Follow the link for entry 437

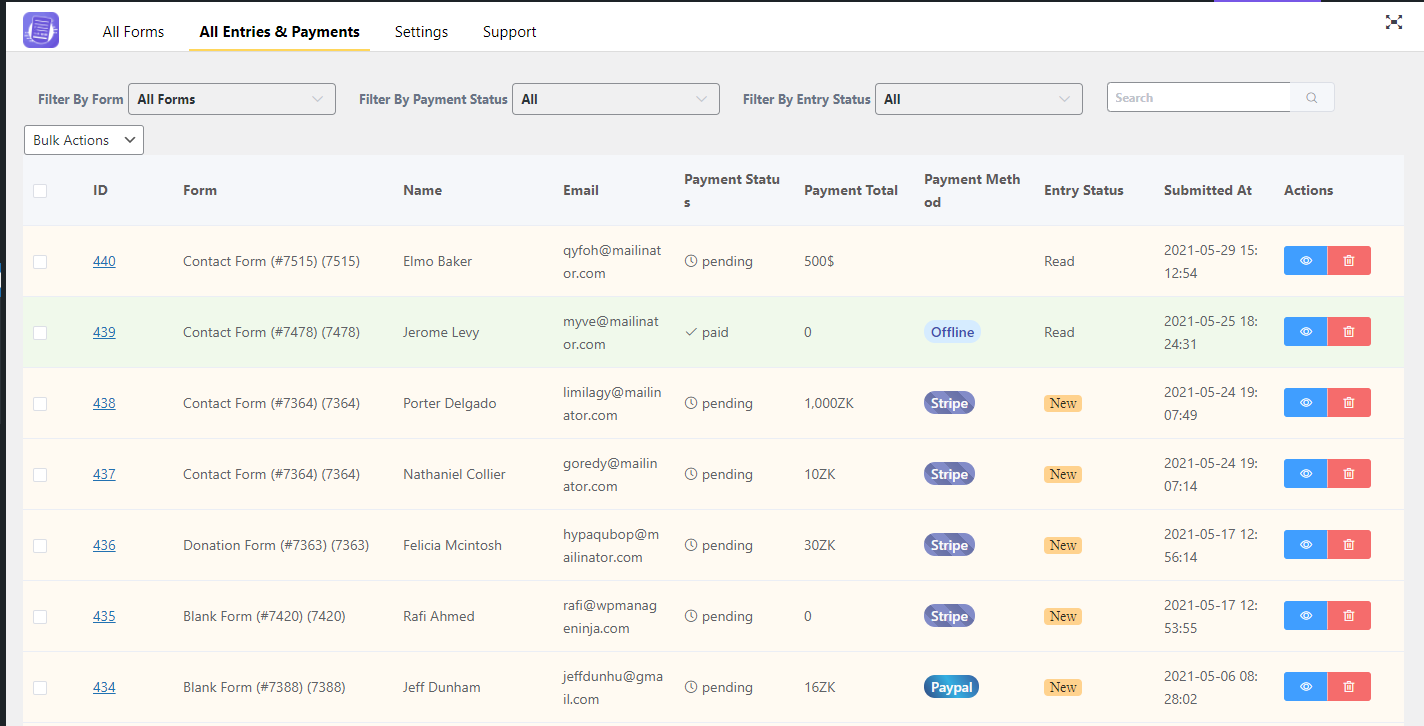pyautogui.click(x=104, y=473)
